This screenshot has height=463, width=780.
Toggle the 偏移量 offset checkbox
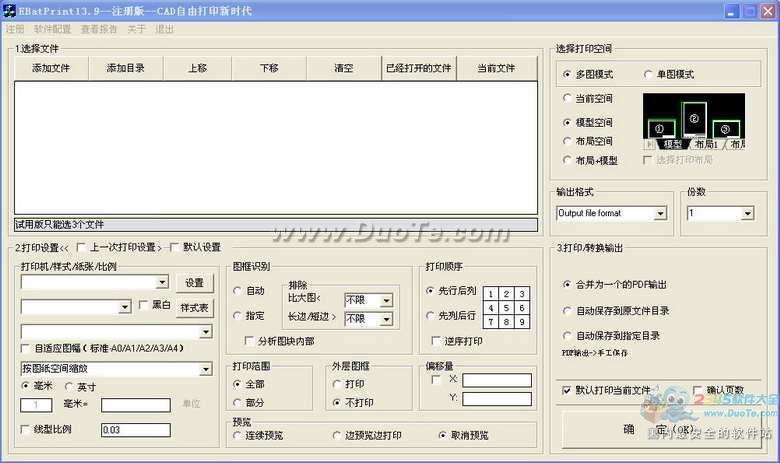tap(436, 380)
